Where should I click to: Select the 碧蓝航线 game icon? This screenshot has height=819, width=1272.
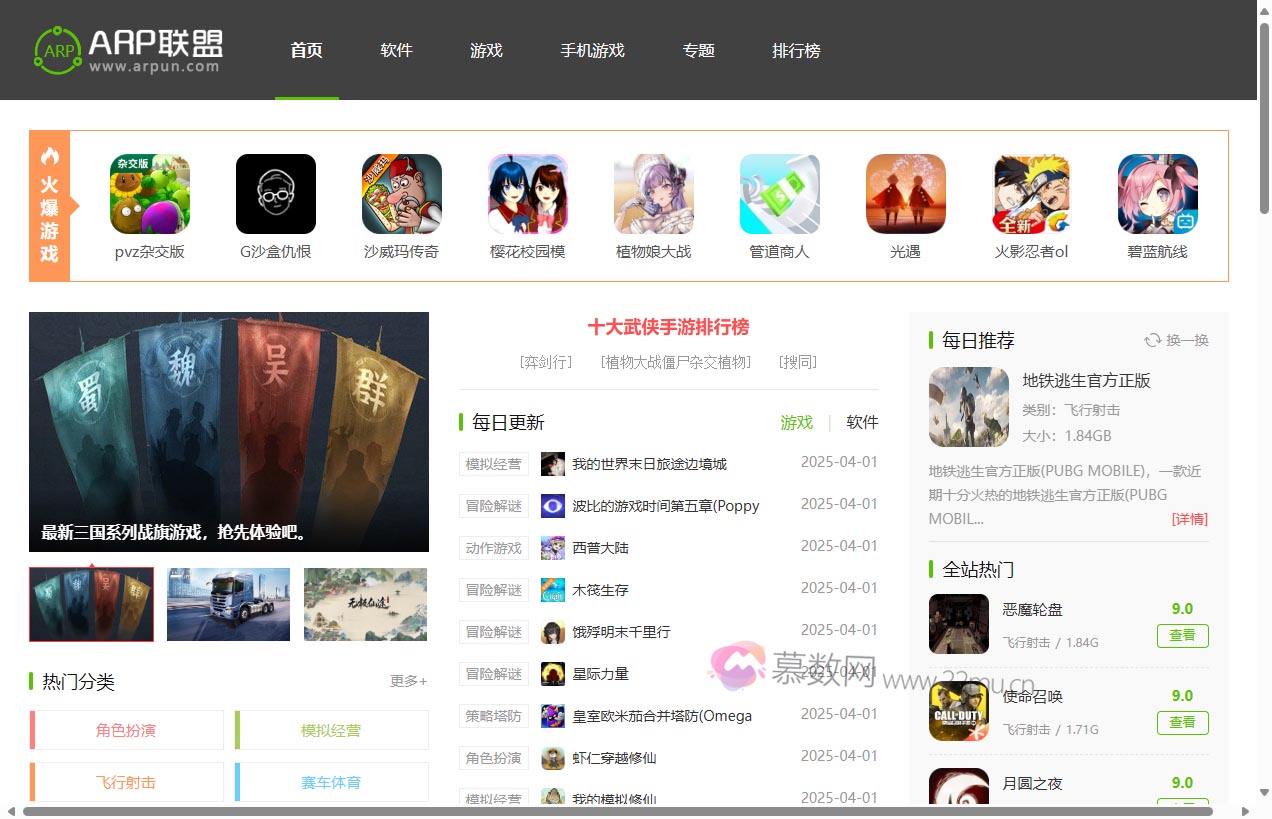click(1158, 194)
